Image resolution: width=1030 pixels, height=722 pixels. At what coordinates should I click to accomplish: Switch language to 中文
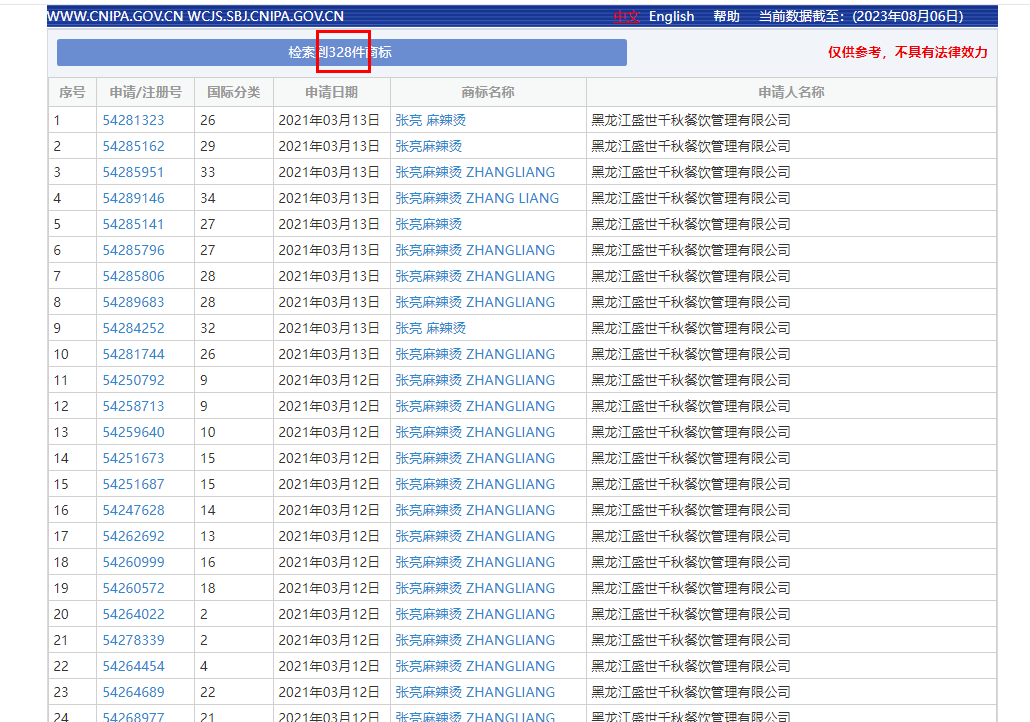pyautogui.click(x=626, y=16)
